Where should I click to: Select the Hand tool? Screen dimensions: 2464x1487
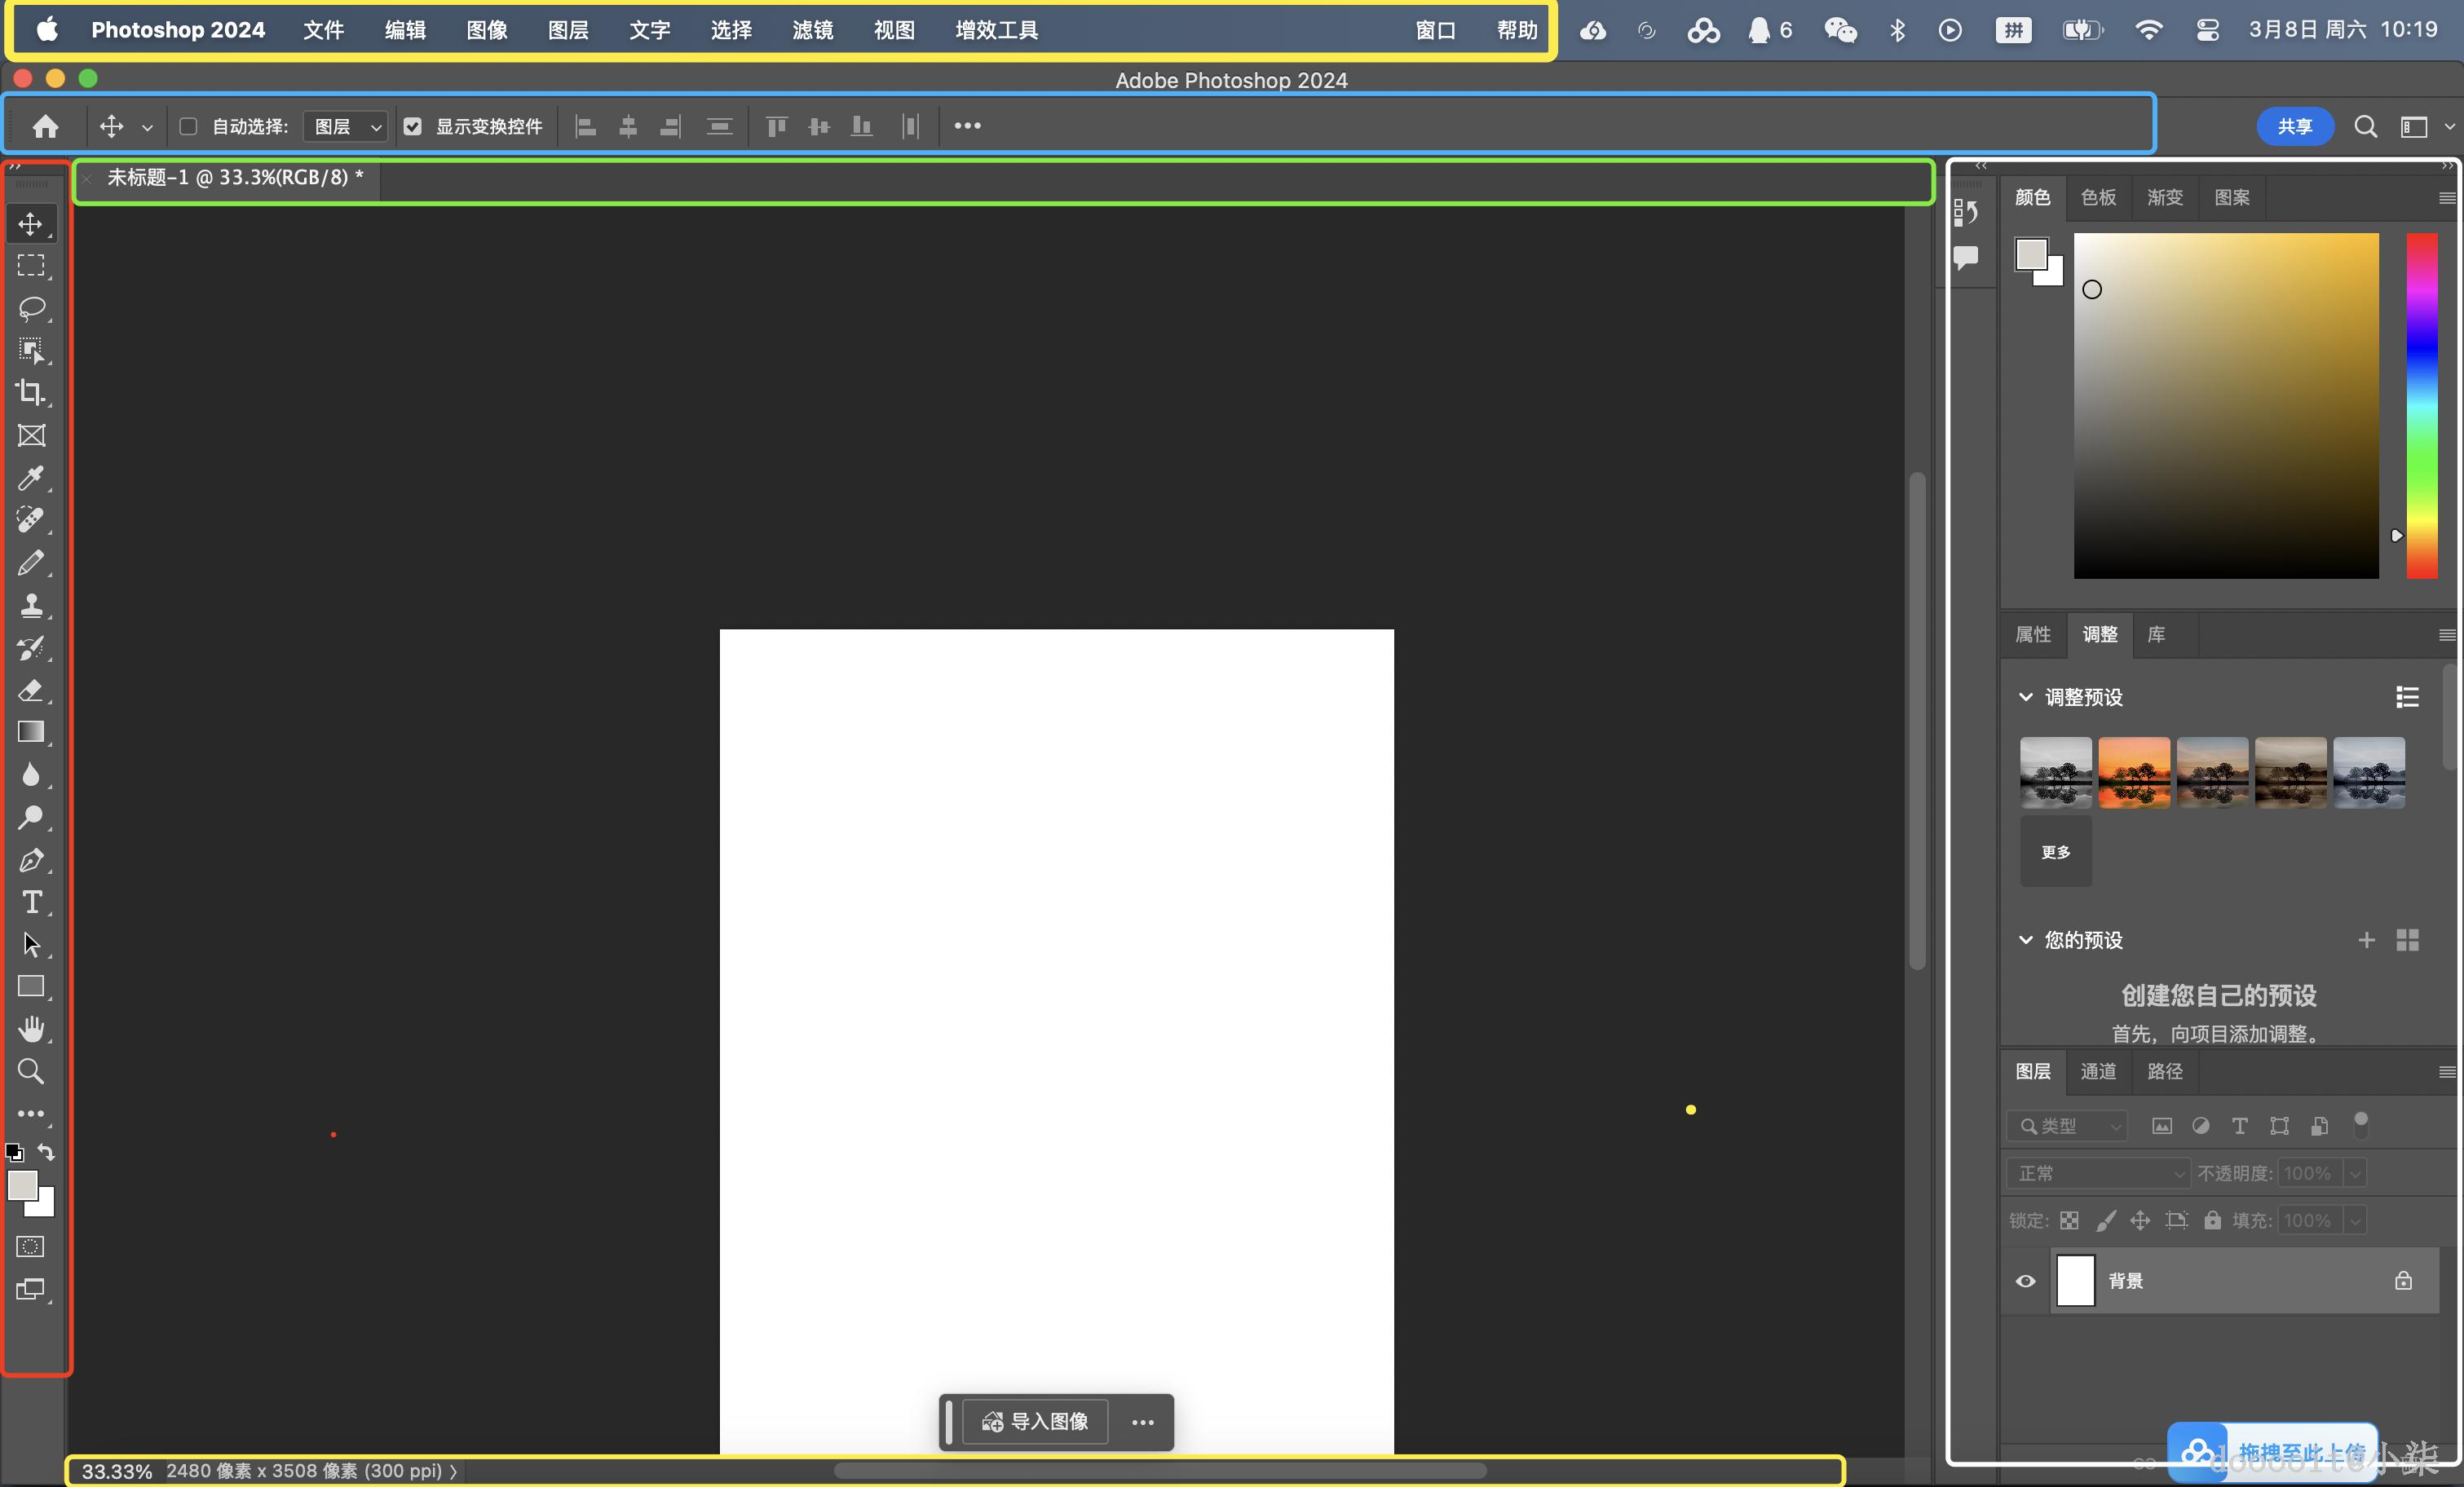click(31, 1029)
